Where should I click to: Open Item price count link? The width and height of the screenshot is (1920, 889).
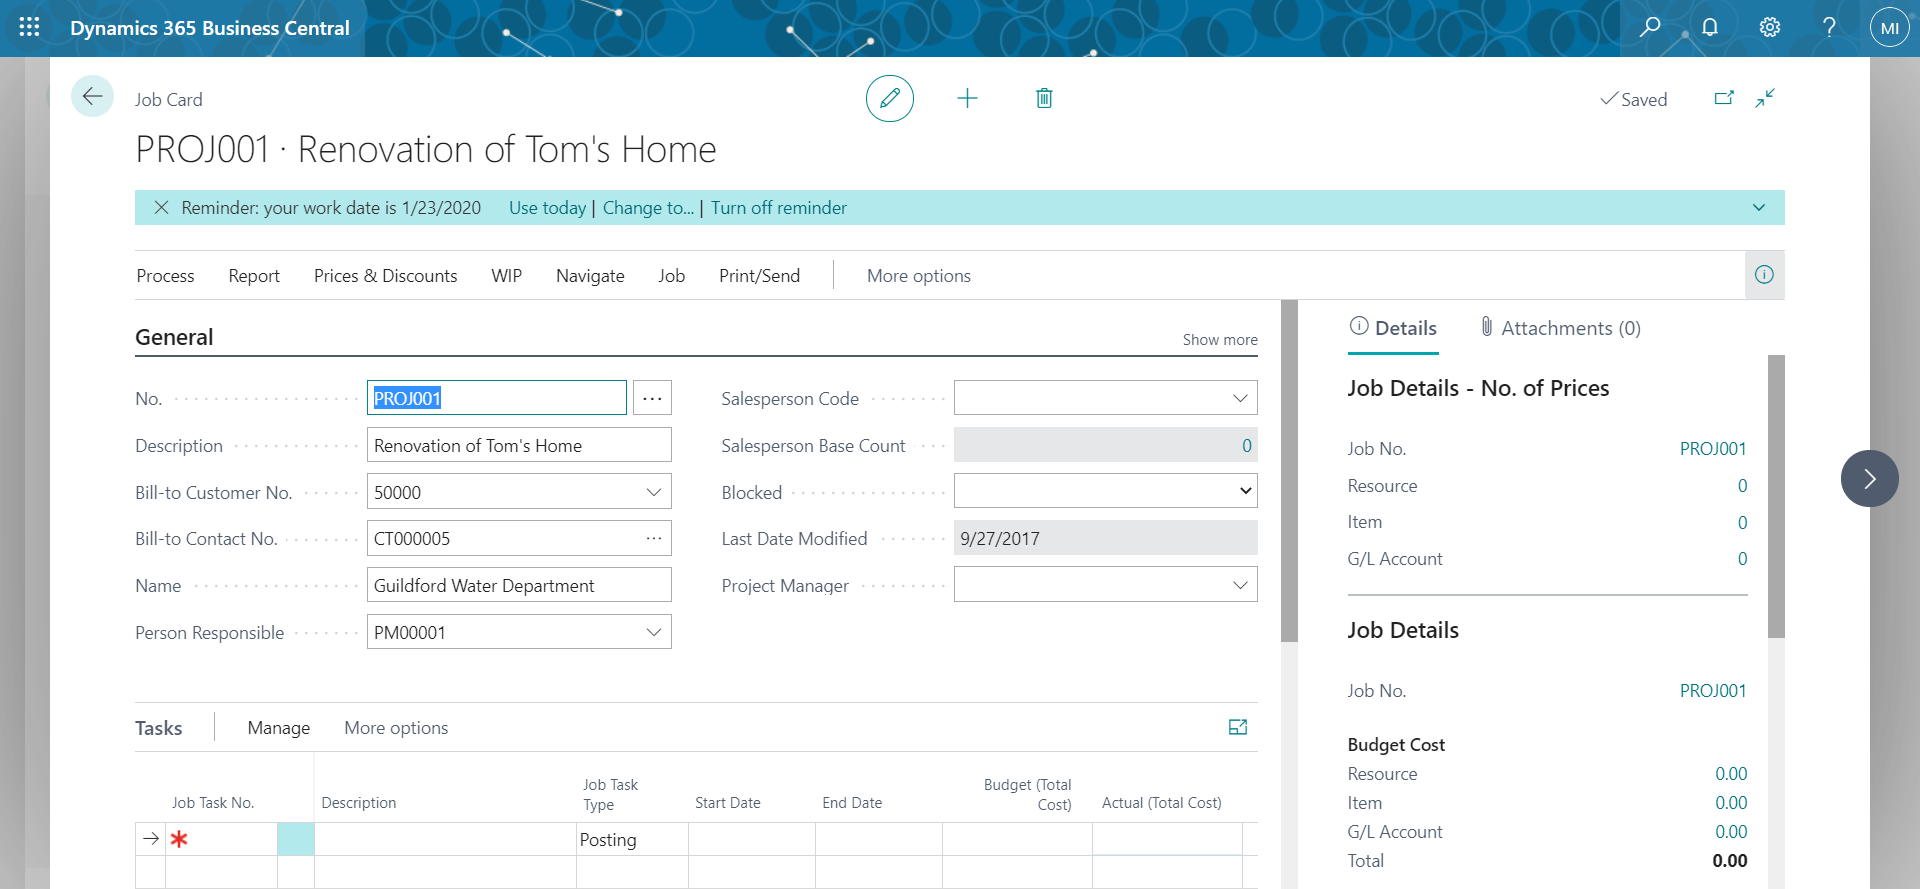pos(1742,523)
